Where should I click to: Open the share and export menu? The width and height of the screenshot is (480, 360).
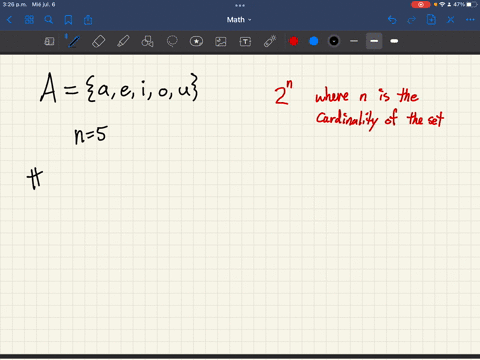click(x=88, y=20)
